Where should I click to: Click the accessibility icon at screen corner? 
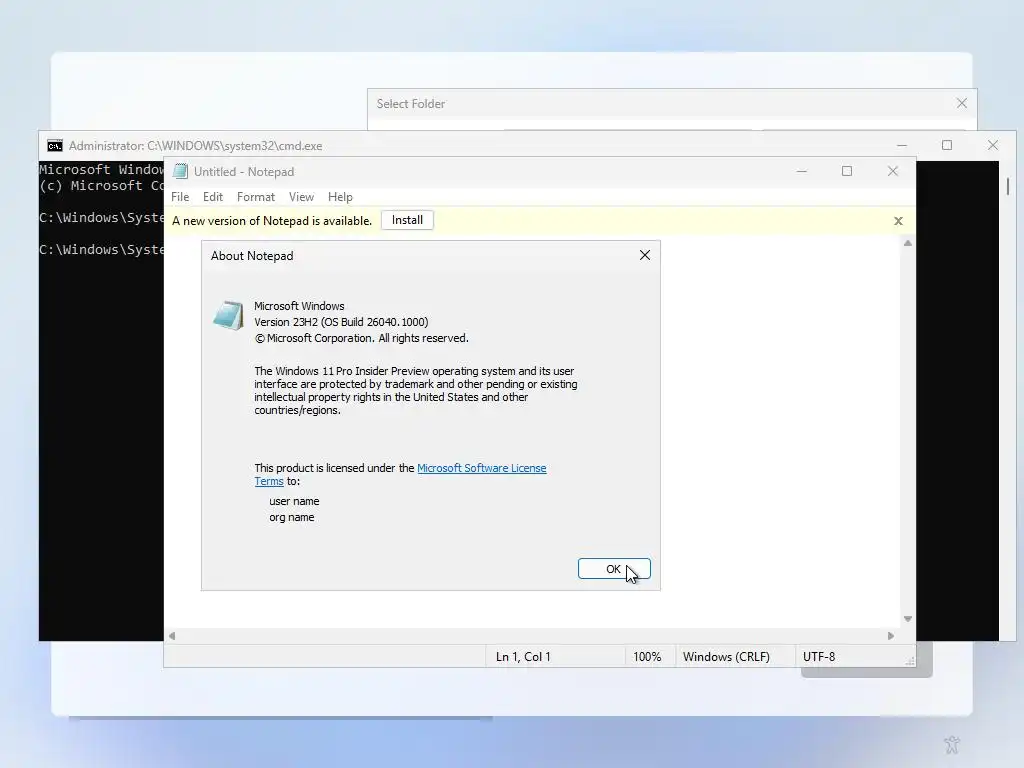[952, 744]
